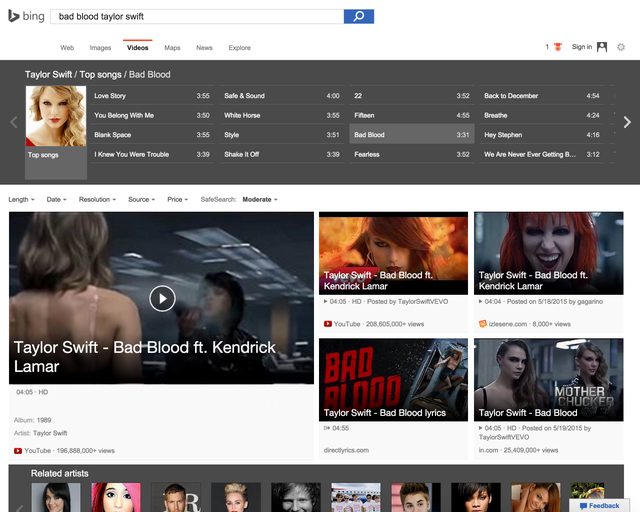Select Blank Space from the song list
Screen dimensions: 640x512
click(x=112, y=135)
